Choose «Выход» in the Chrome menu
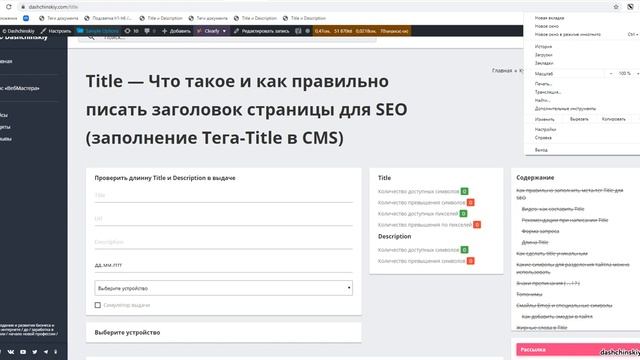This screenshot has height=360, width=640. [x=541, y=150]
